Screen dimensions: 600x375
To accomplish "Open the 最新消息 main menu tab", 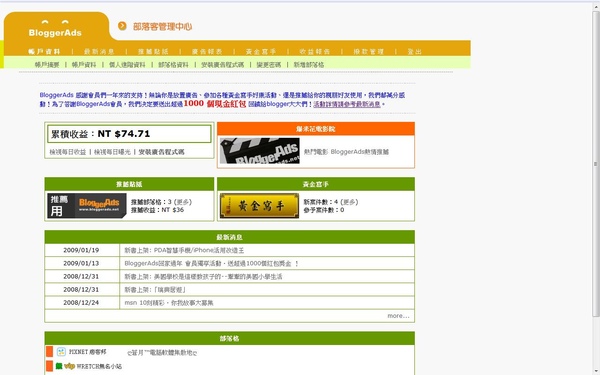I will tap(99, 52).
